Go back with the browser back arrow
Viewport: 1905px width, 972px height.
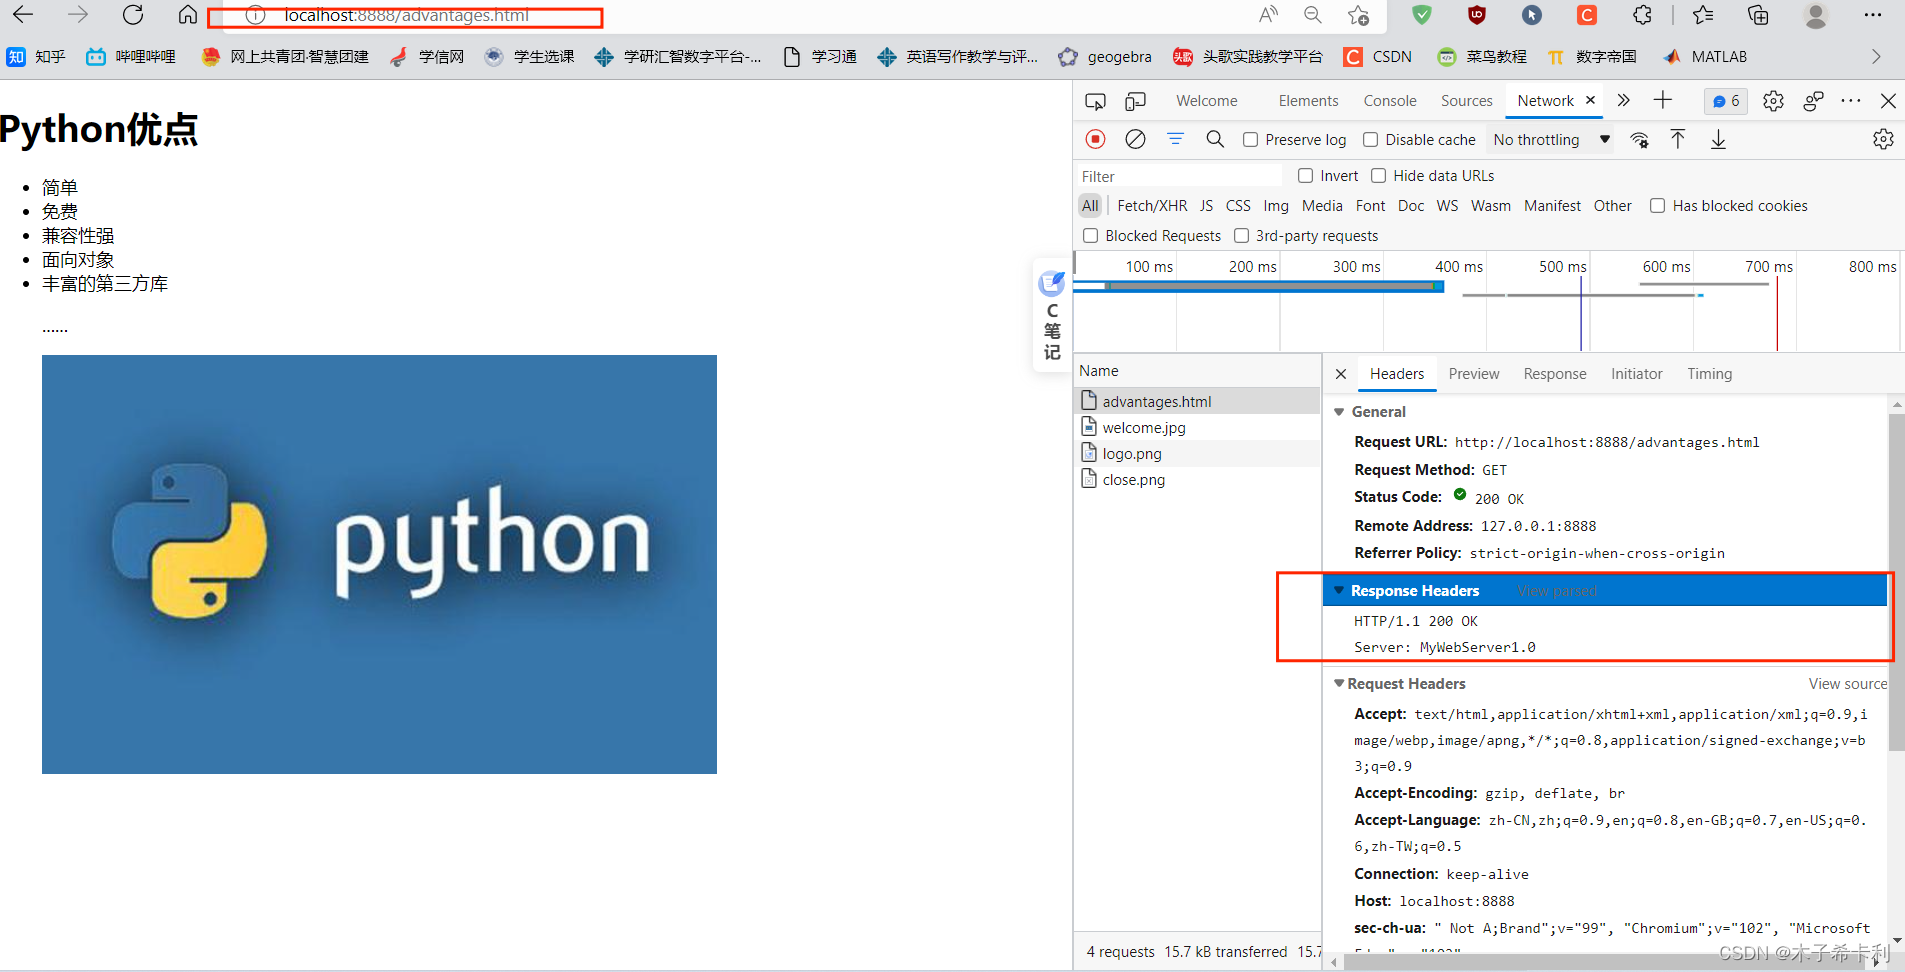[23, 15]
